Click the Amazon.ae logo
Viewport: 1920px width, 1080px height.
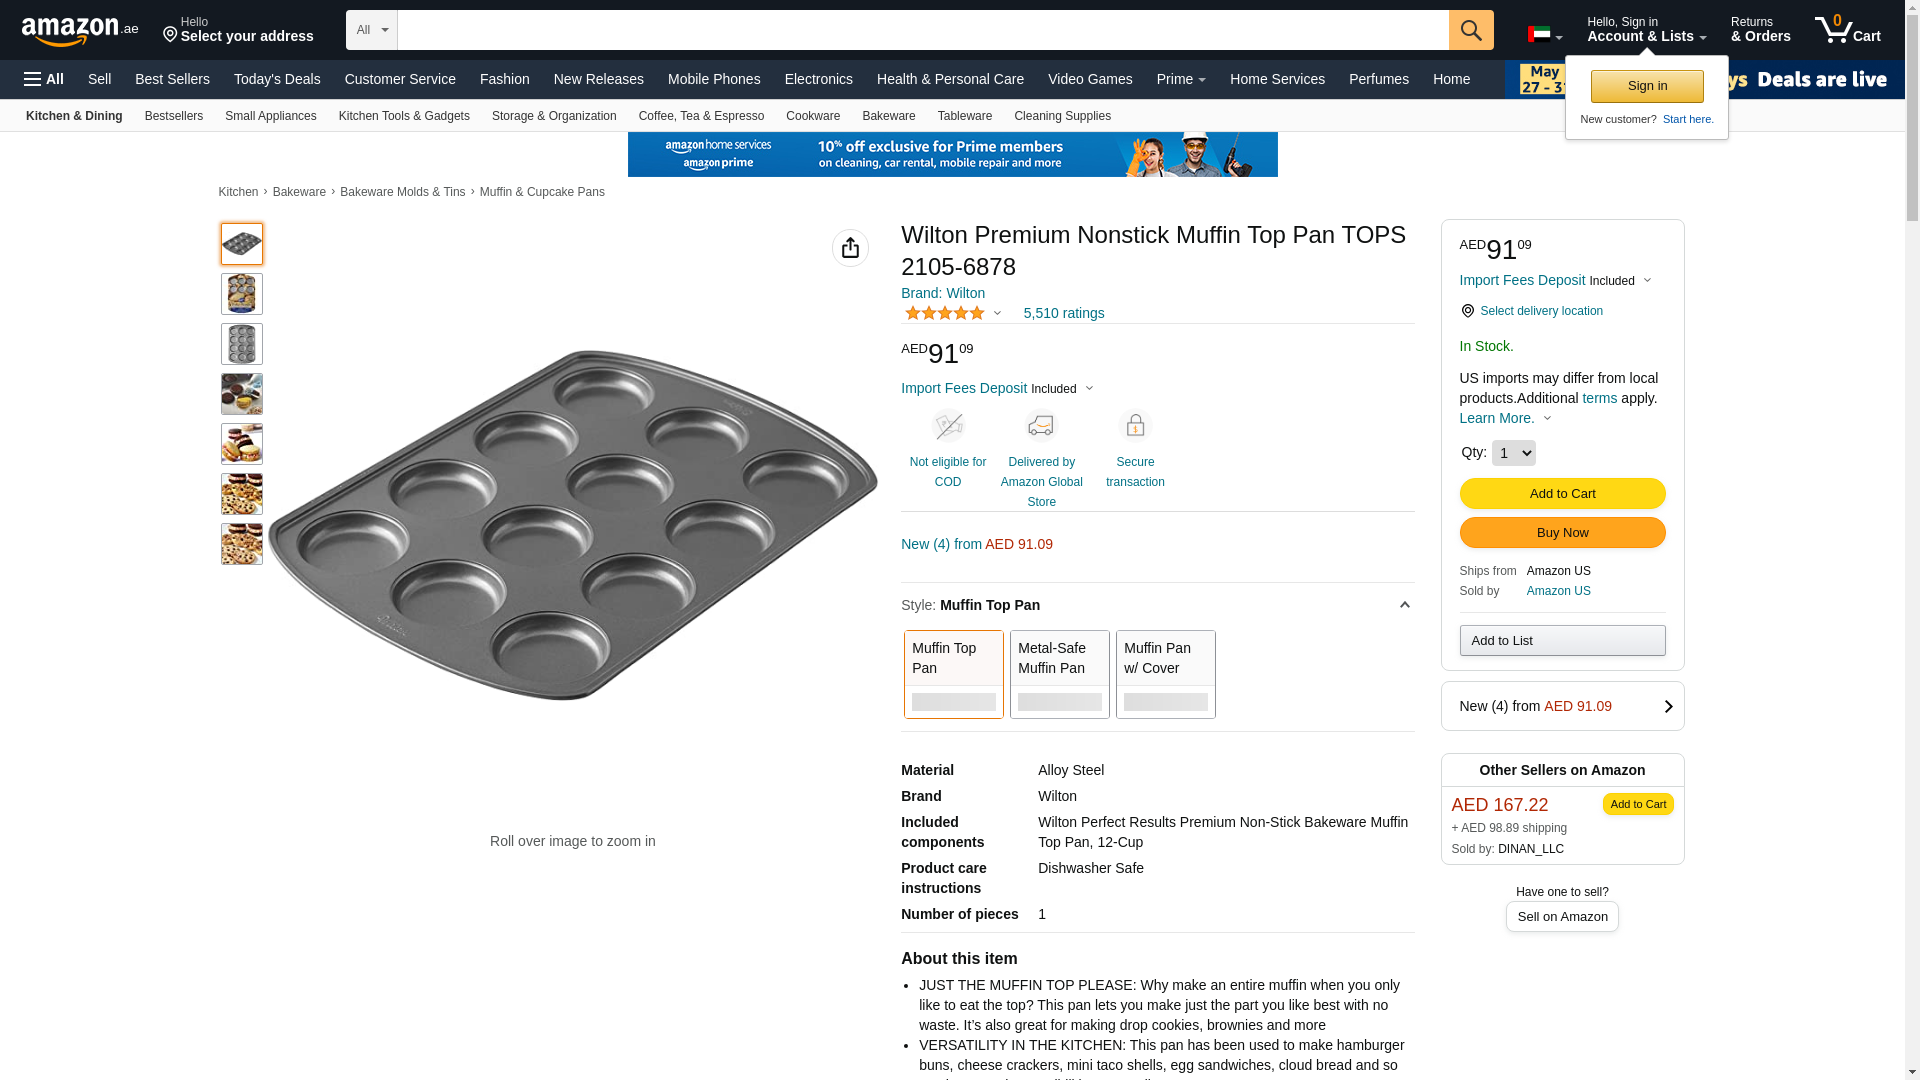click(x=80, y=31)
